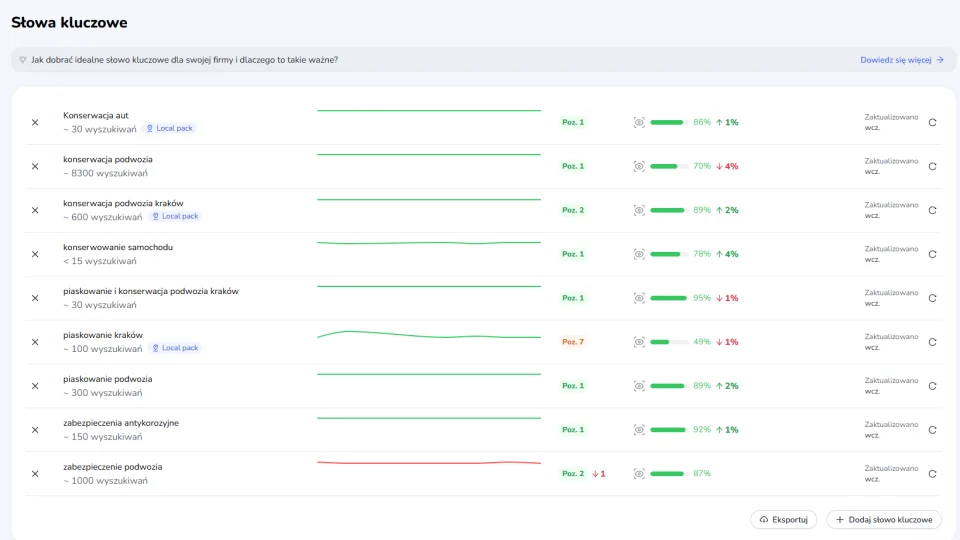
Task: Click keyword 'piaskowanie podwozia'
Action: coord(108,379)
